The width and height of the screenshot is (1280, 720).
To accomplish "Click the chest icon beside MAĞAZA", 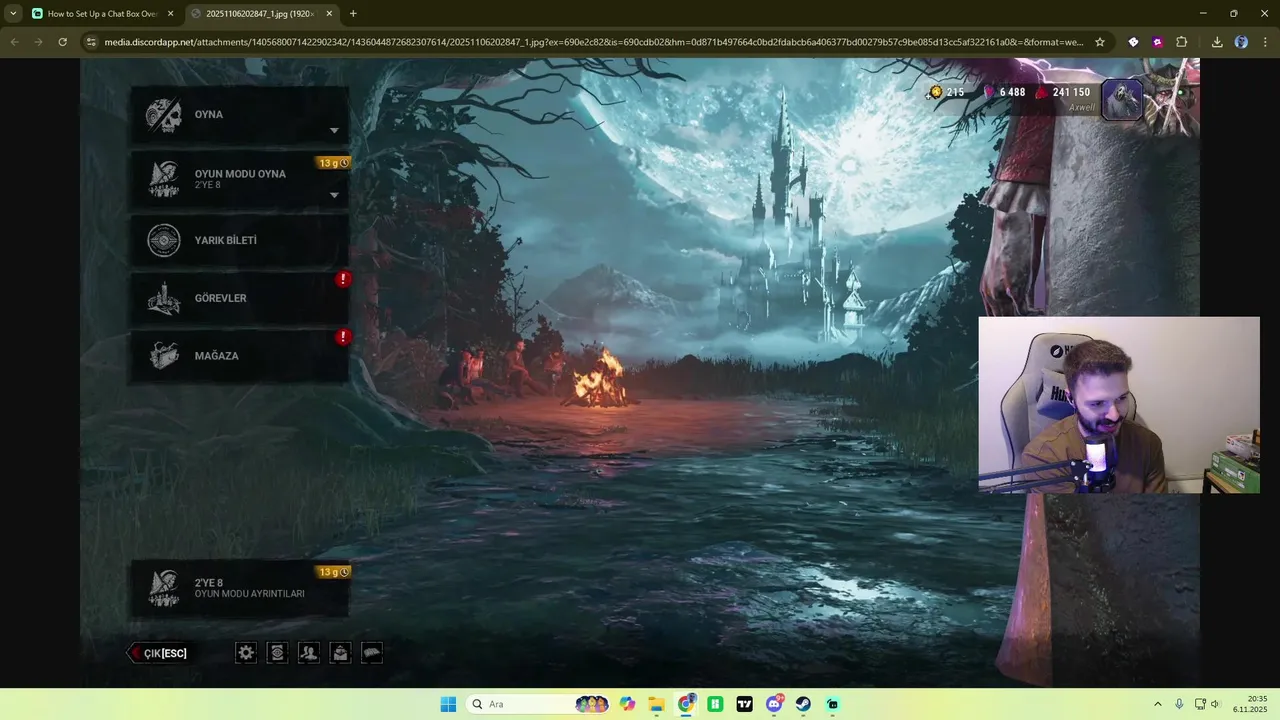I will [164, 356].
